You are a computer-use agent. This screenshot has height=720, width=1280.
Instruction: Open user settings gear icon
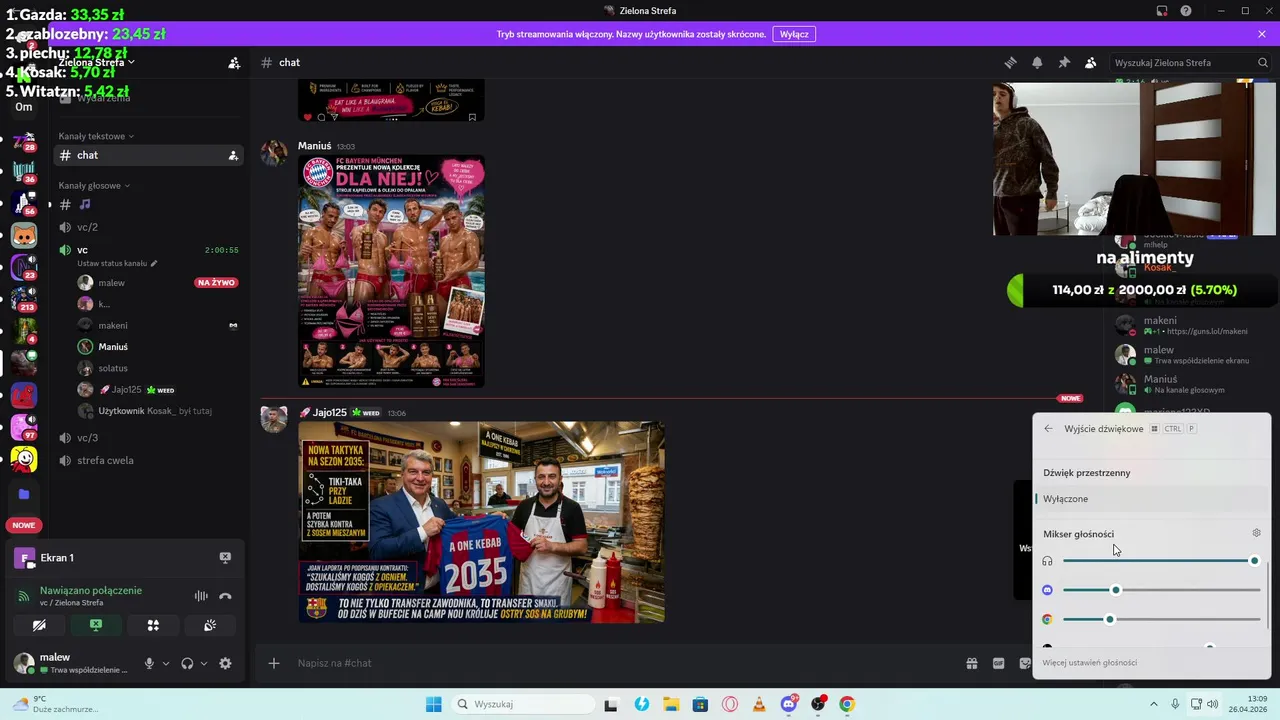coord(225,663)
